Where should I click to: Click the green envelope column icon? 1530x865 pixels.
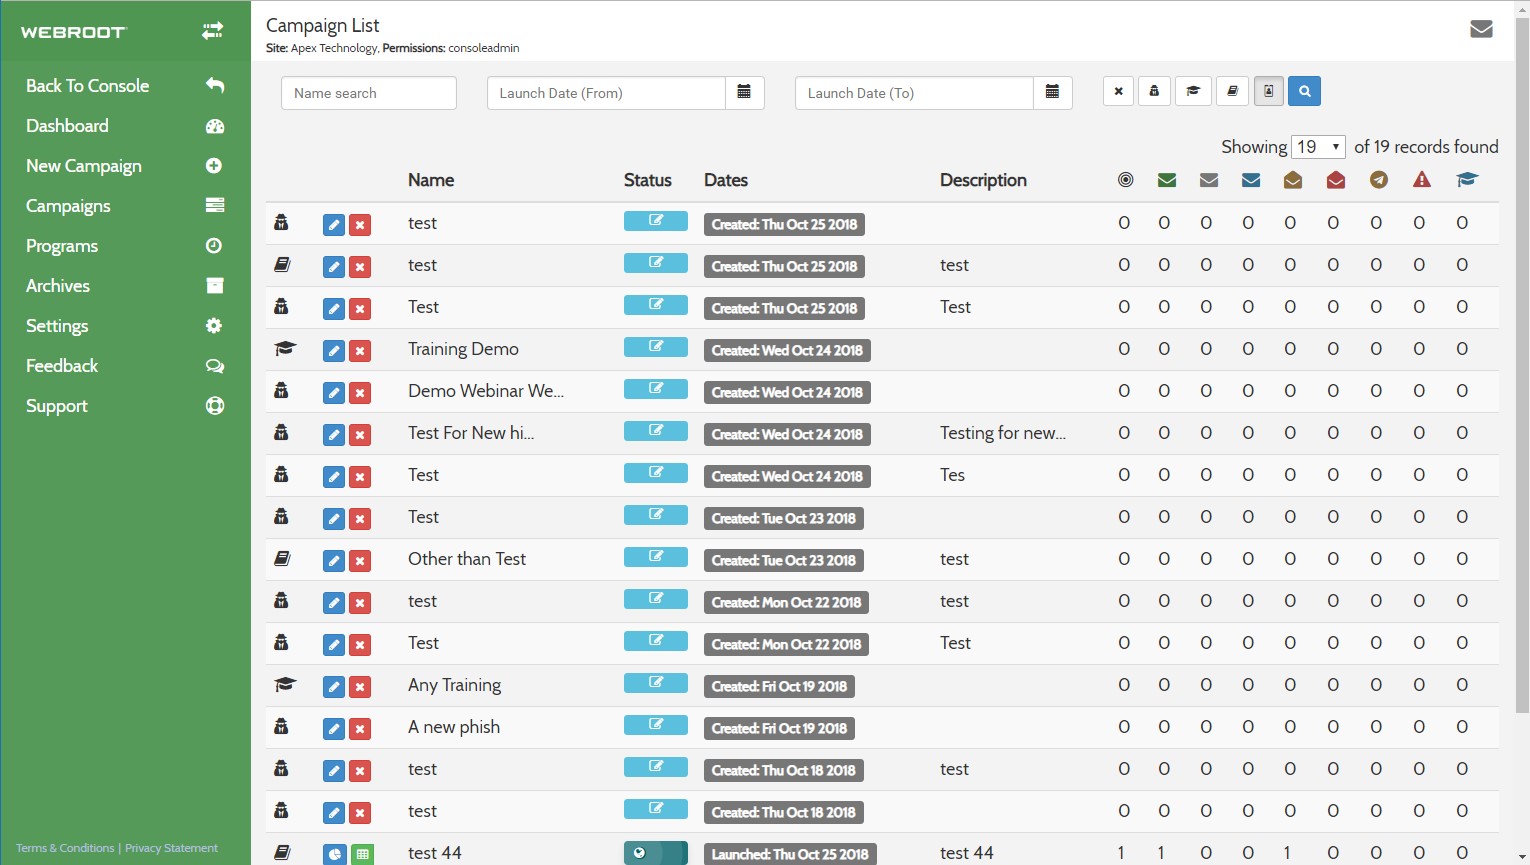tap(1166, 180)
